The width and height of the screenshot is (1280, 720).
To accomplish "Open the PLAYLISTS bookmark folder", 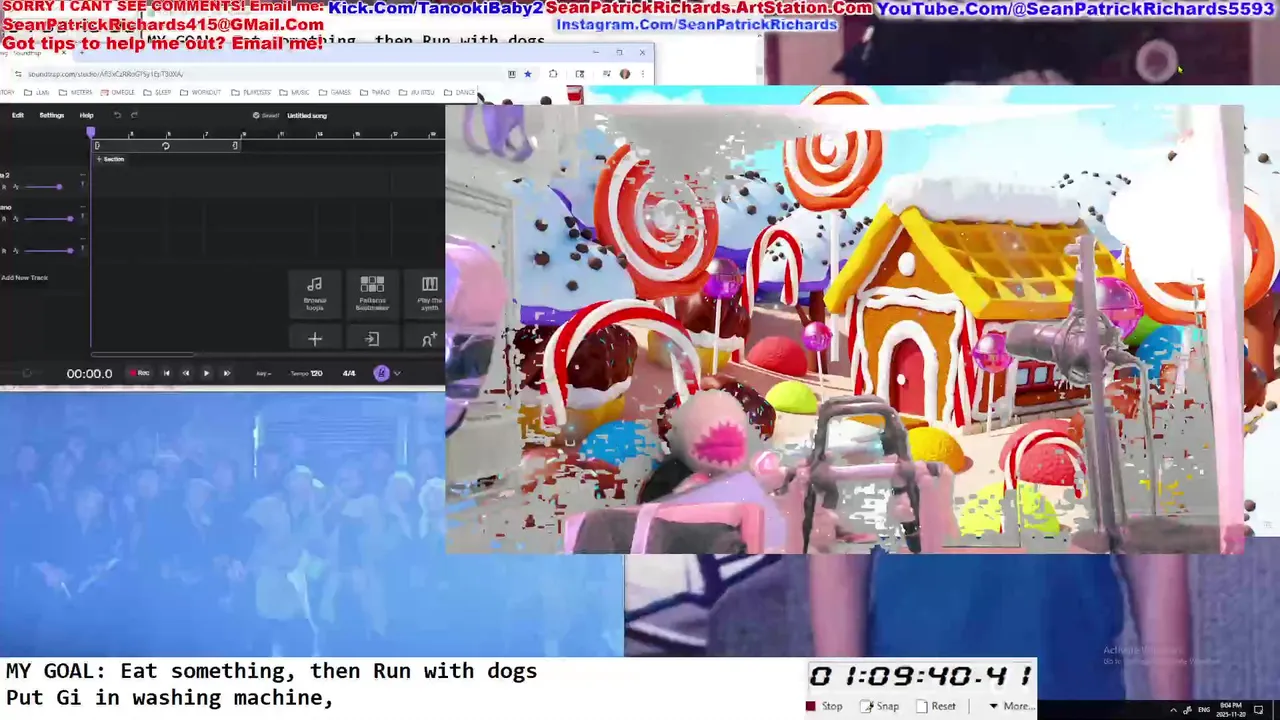I will coord(251,92).
